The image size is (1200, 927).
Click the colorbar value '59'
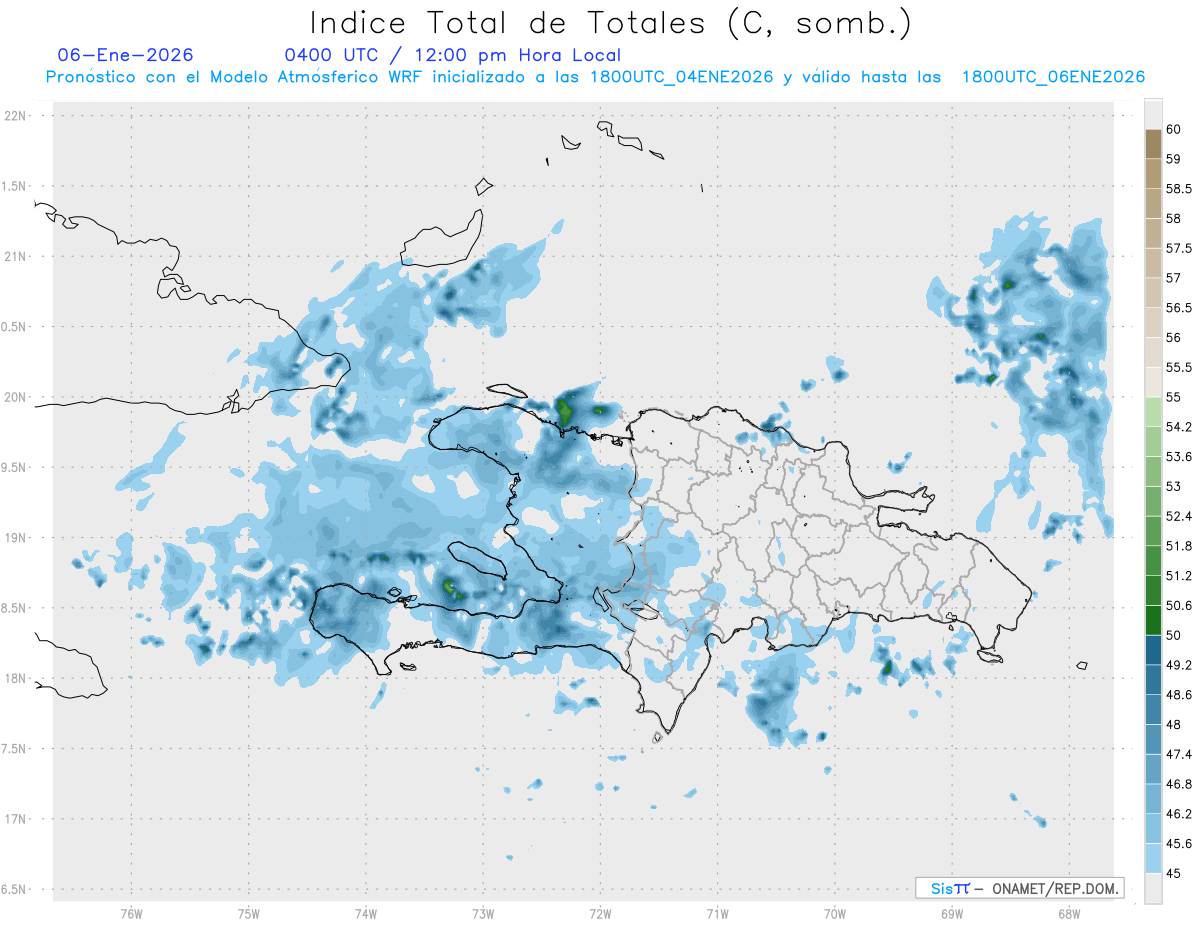(x=1174, y=158)
